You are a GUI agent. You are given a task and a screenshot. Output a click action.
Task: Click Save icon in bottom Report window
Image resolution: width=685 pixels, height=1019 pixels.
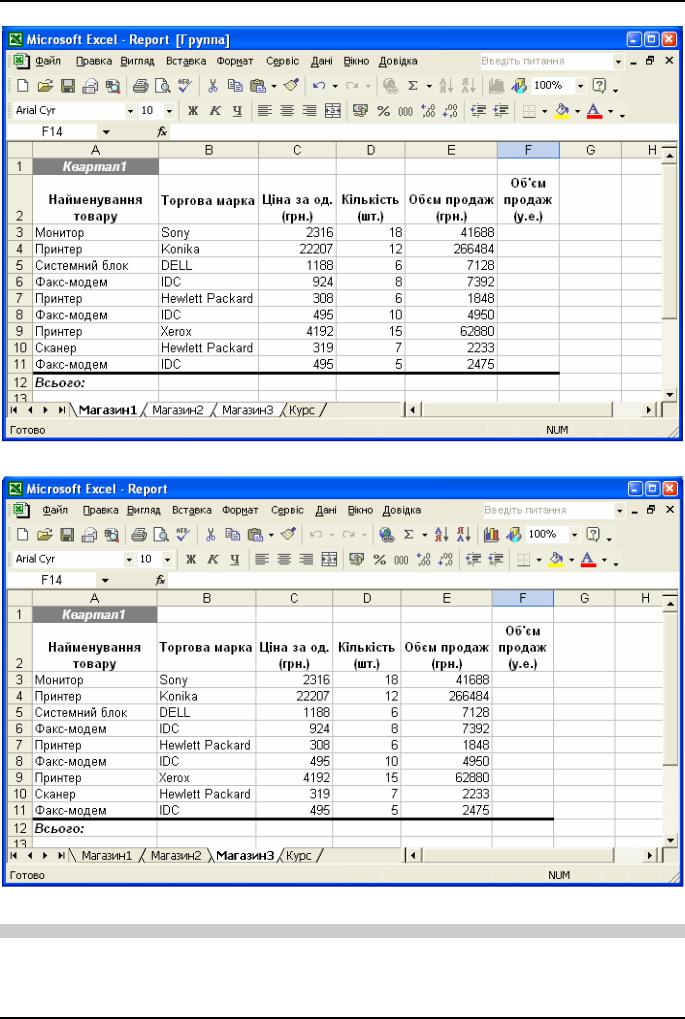pos(67,535)
